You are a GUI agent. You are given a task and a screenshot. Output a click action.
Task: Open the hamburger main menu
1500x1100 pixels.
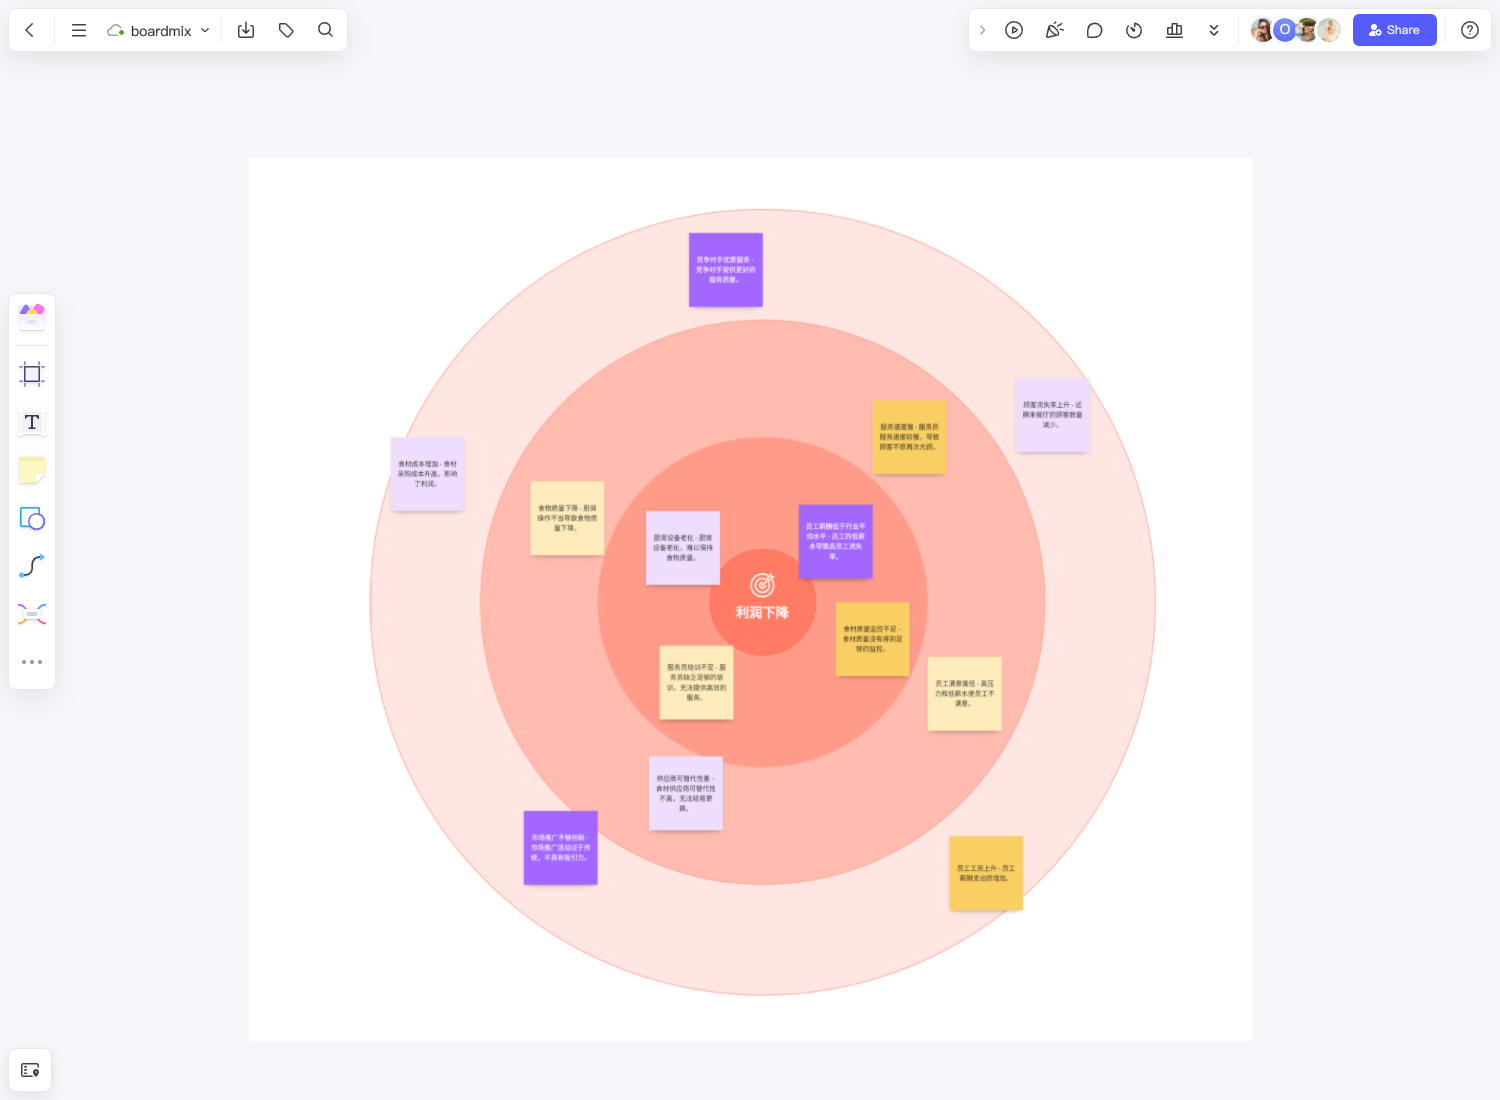tap(79, 30)
